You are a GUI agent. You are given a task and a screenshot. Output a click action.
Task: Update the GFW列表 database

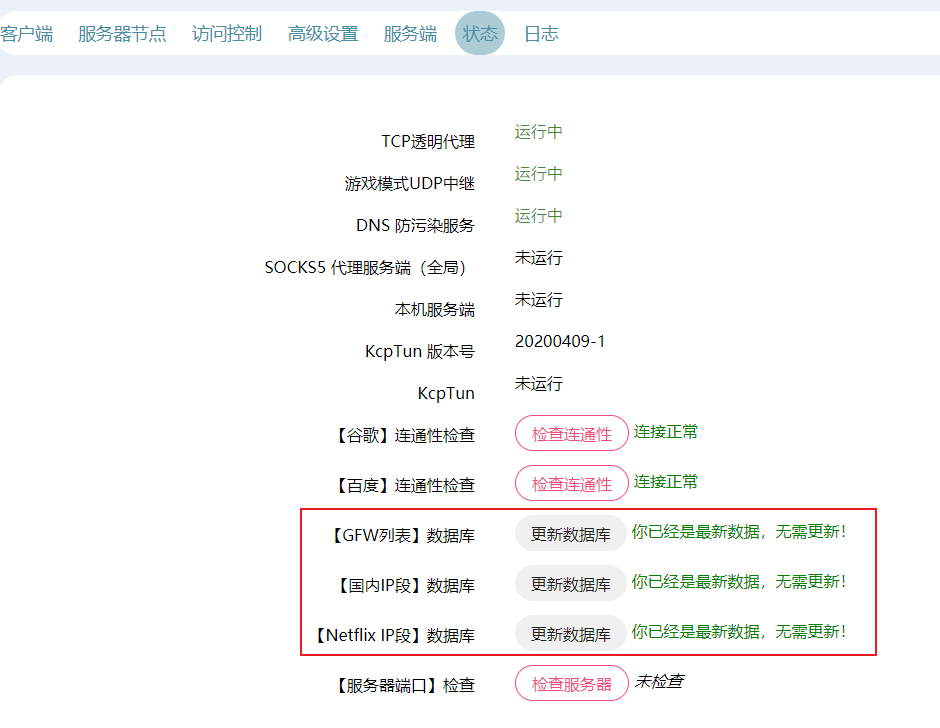[x=570, y=534]
